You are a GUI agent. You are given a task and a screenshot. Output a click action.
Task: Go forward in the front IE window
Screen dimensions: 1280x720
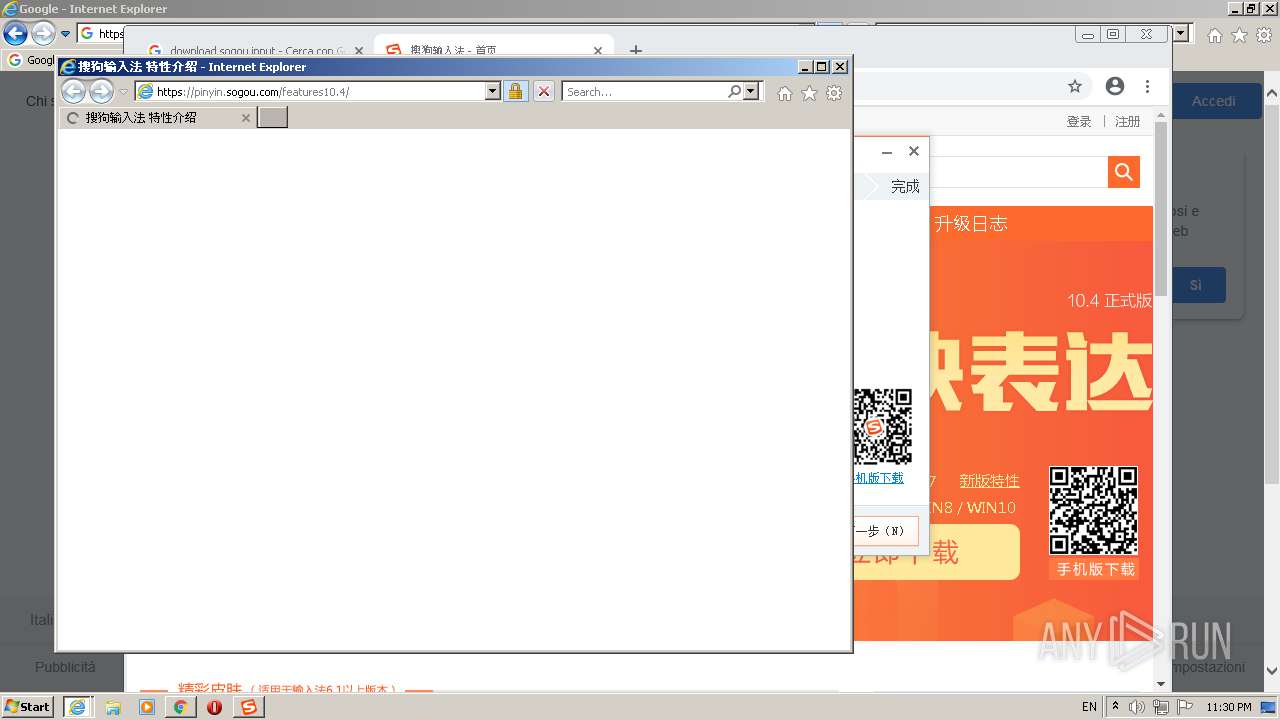click(101, 92)
